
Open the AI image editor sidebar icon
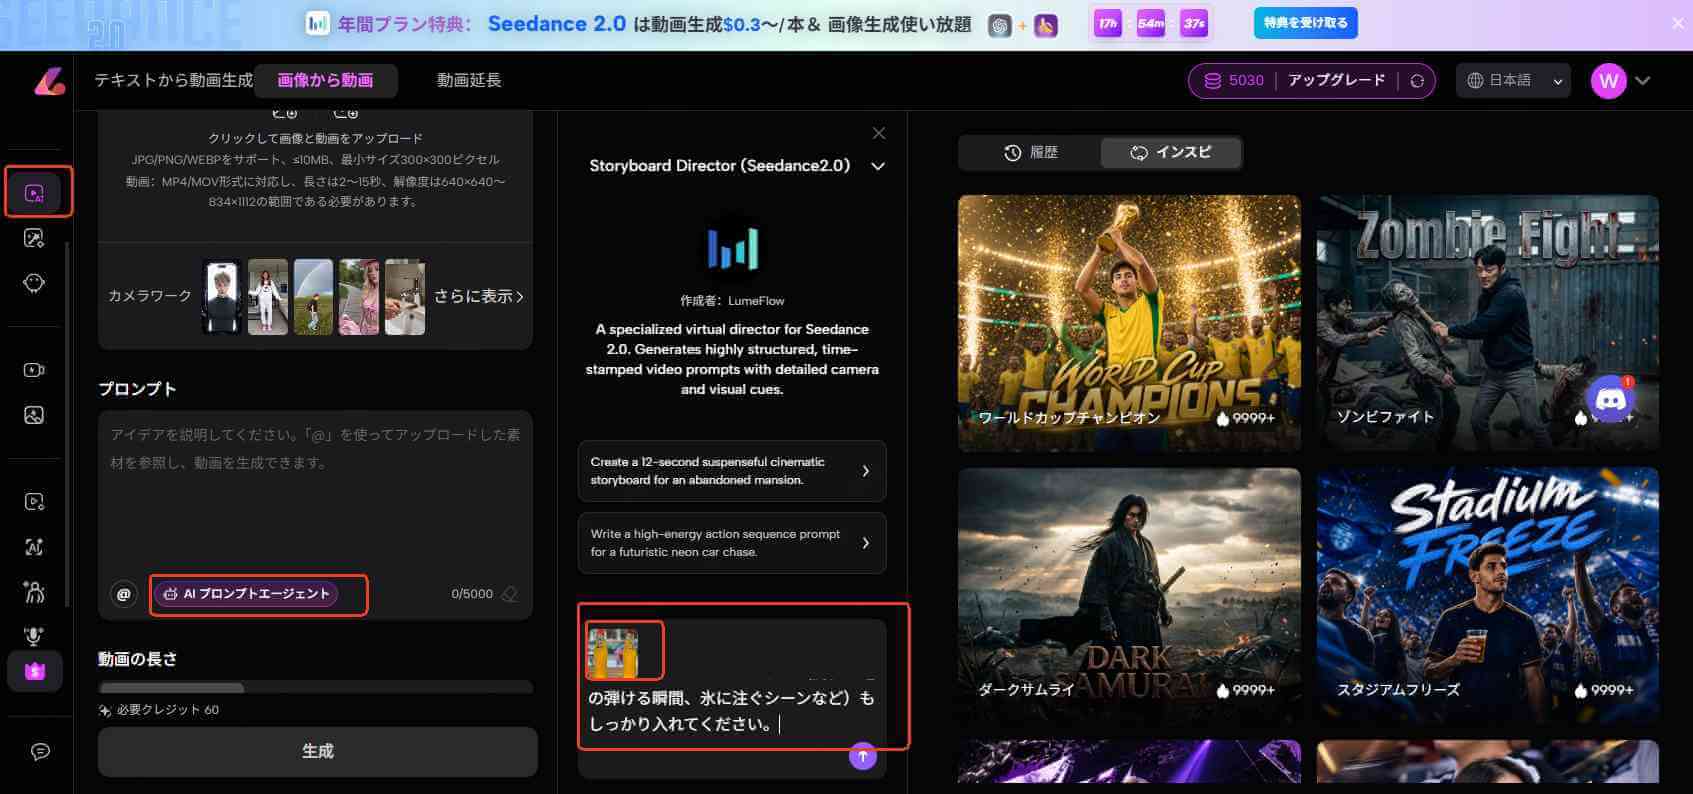click(x=34, y=238)
